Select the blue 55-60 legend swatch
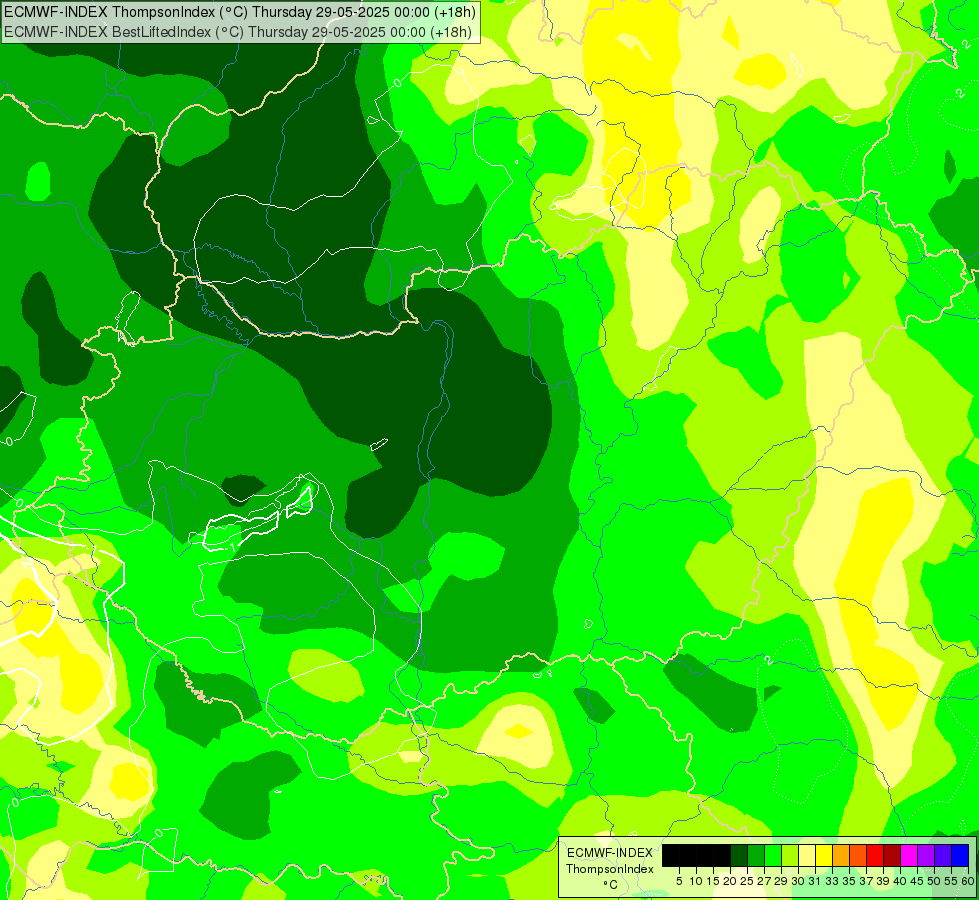Screen dimensions: 979x900 coord(960,855)
